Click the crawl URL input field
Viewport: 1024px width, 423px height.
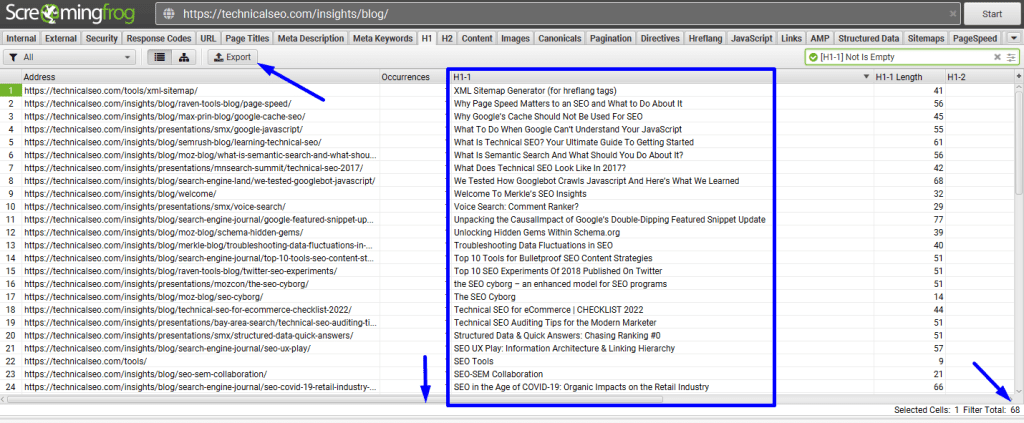coord(560,15)
